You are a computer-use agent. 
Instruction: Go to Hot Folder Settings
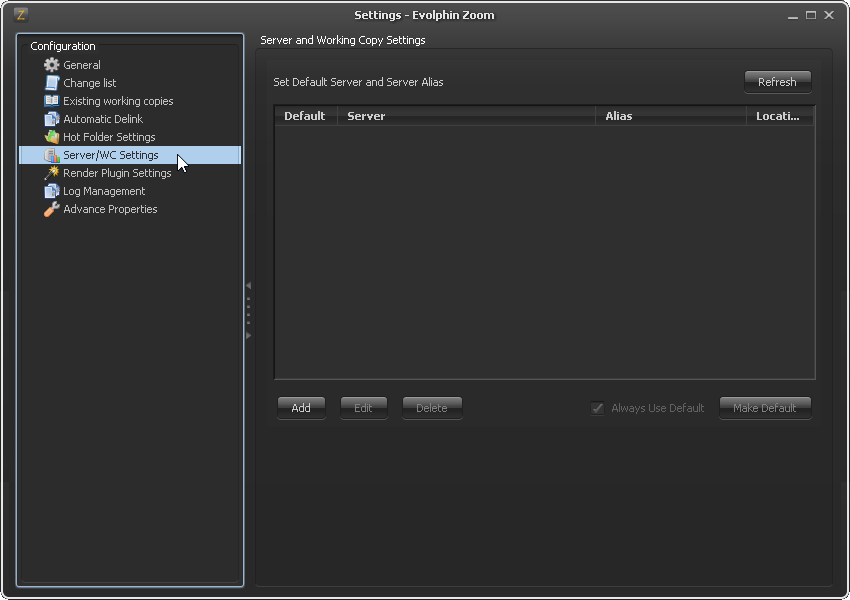tap(109, 137)
